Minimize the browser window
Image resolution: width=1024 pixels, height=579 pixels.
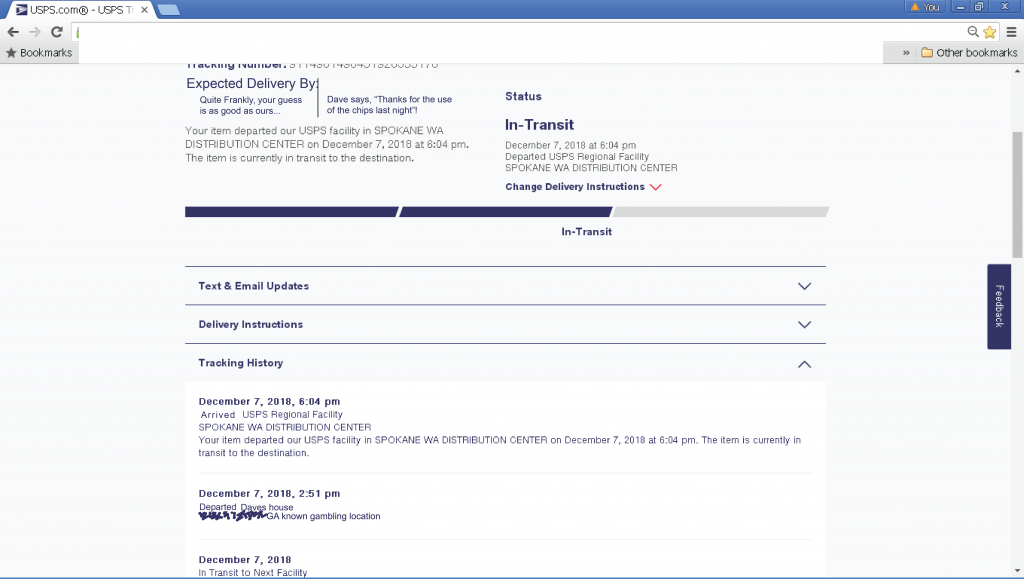(960, 7)
